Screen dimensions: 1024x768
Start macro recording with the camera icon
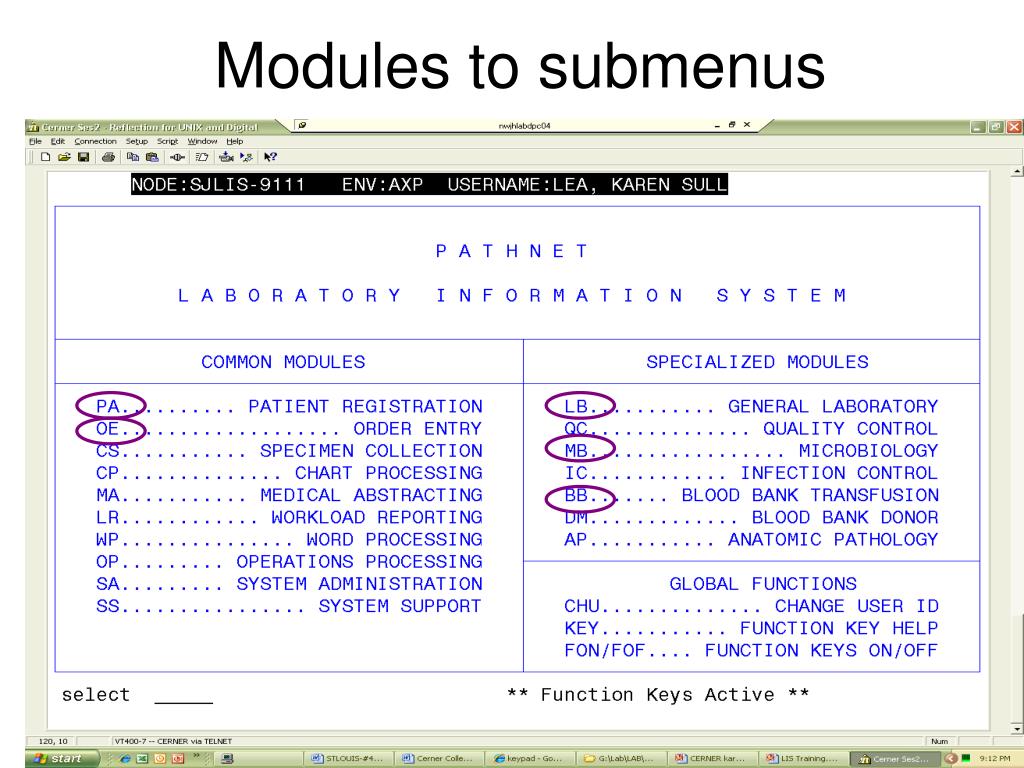pyautogui.click(x=226, y=157)
